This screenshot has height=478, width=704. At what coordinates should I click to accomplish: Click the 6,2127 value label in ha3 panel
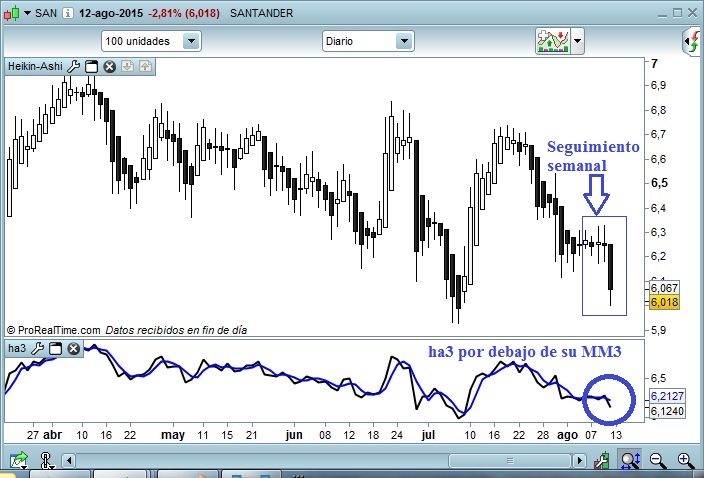(x=667, y=396)
